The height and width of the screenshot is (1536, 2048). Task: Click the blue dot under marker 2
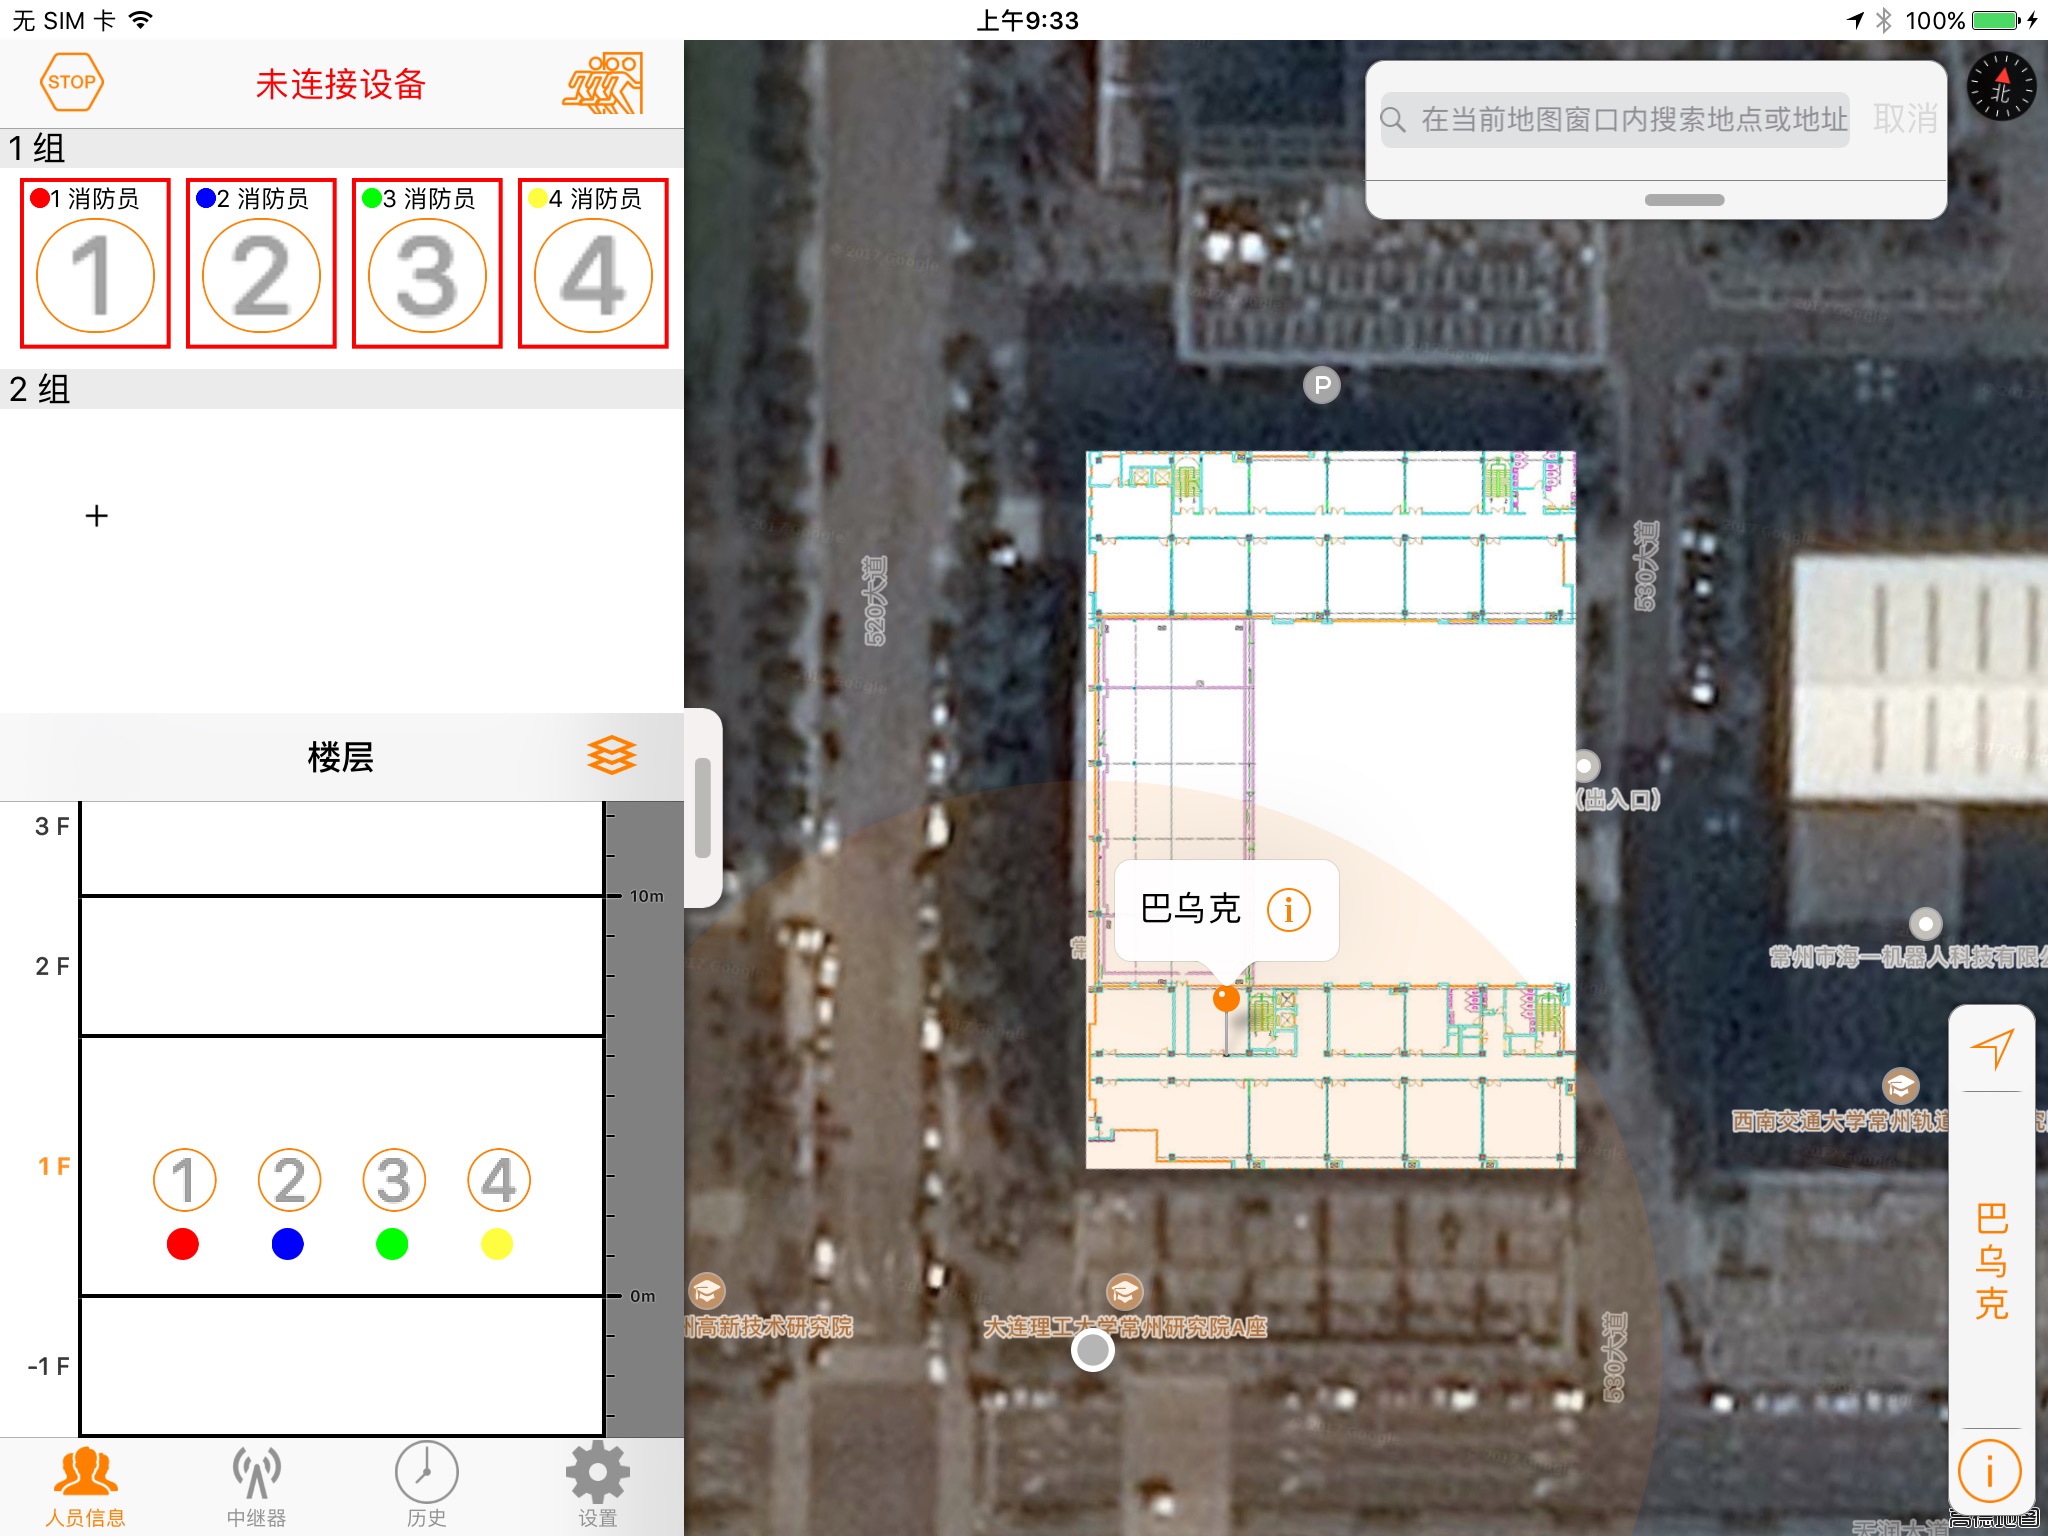[x=288, y=1244]
